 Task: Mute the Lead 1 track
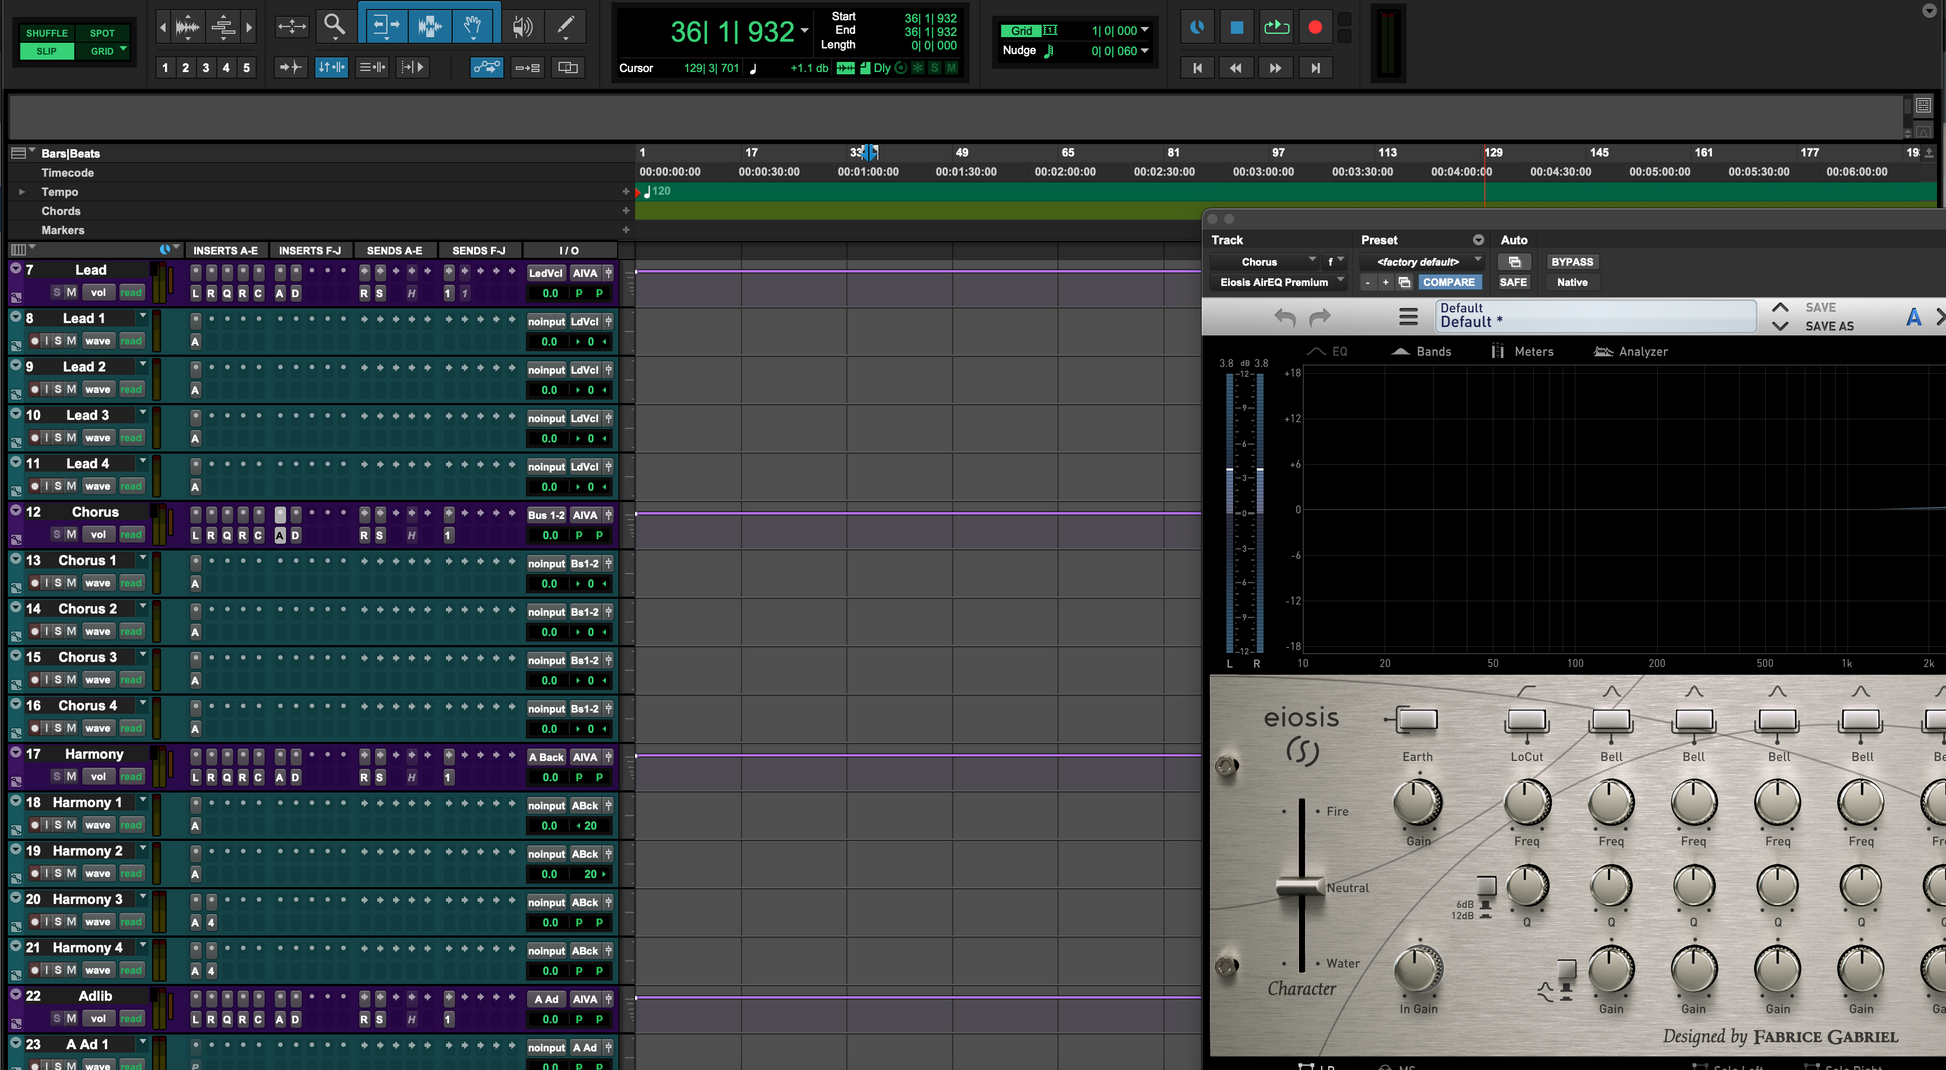71,341
